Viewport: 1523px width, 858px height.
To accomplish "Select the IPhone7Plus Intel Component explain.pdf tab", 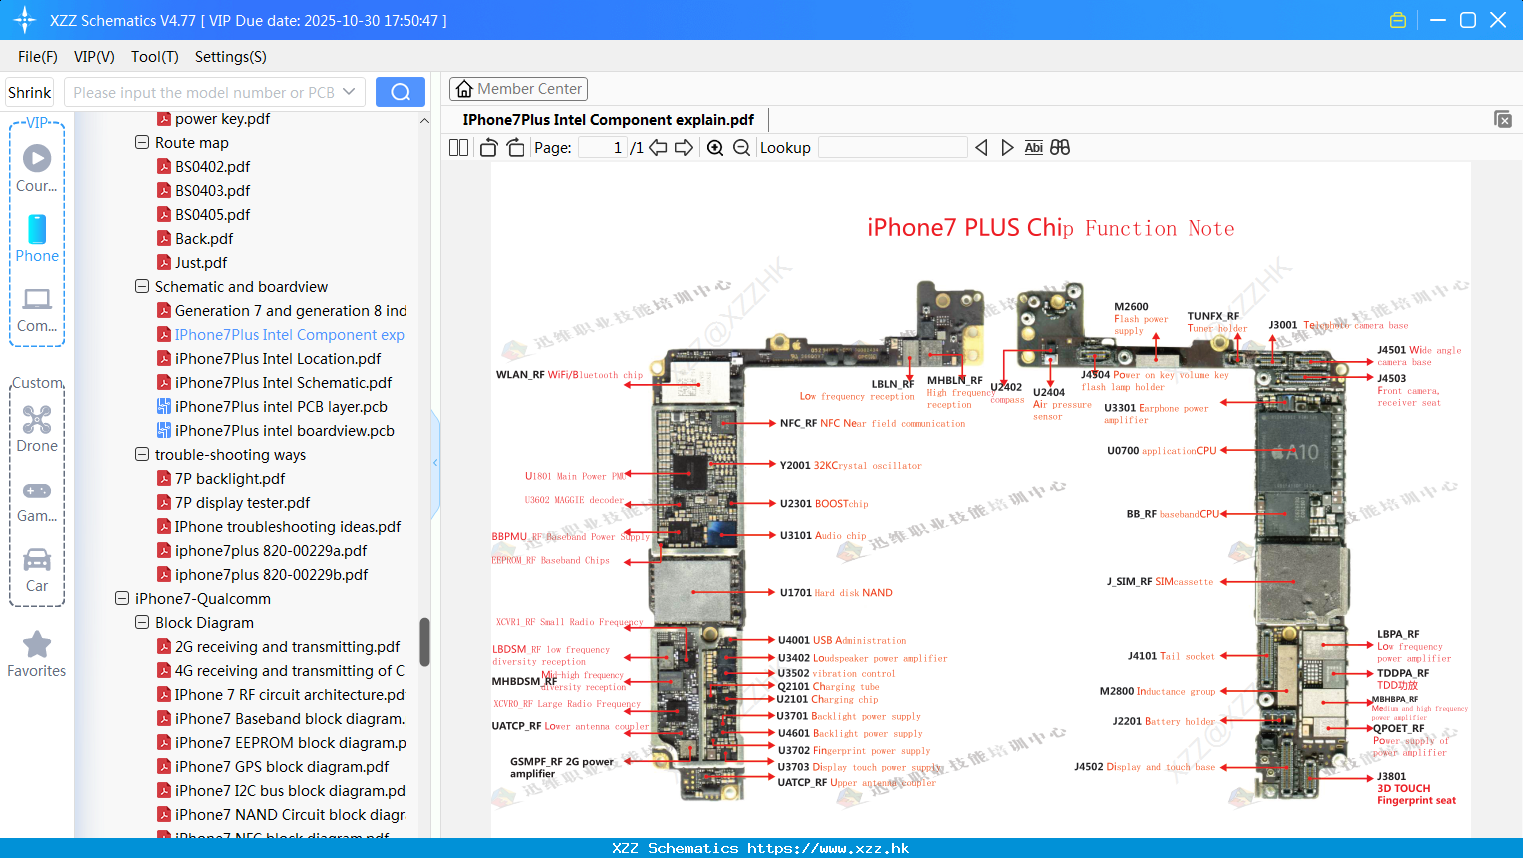I will pos(608,120).
